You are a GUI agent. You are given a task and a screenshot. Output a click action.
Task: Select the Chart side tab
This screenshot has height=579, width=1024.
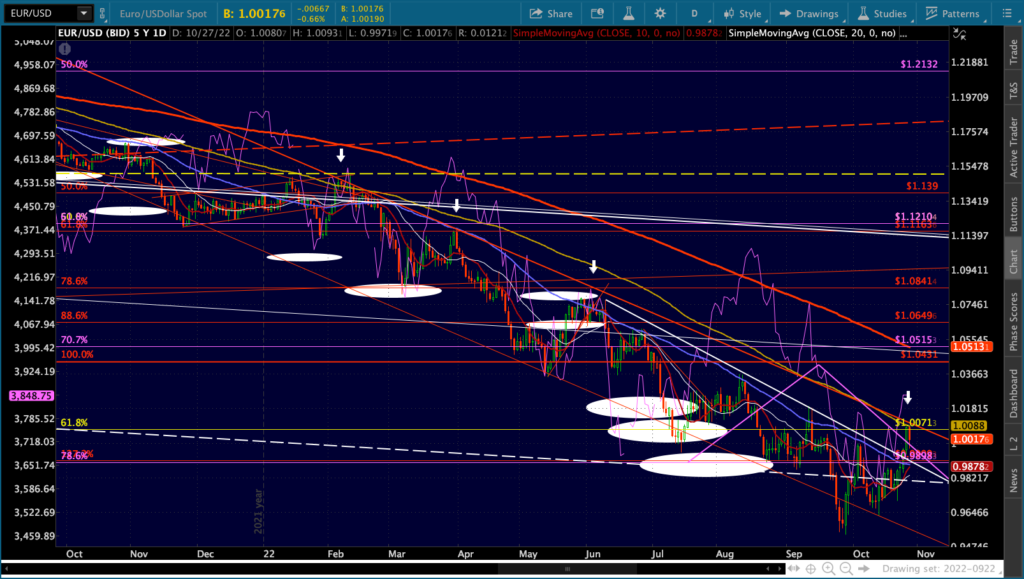[1014, 261]
